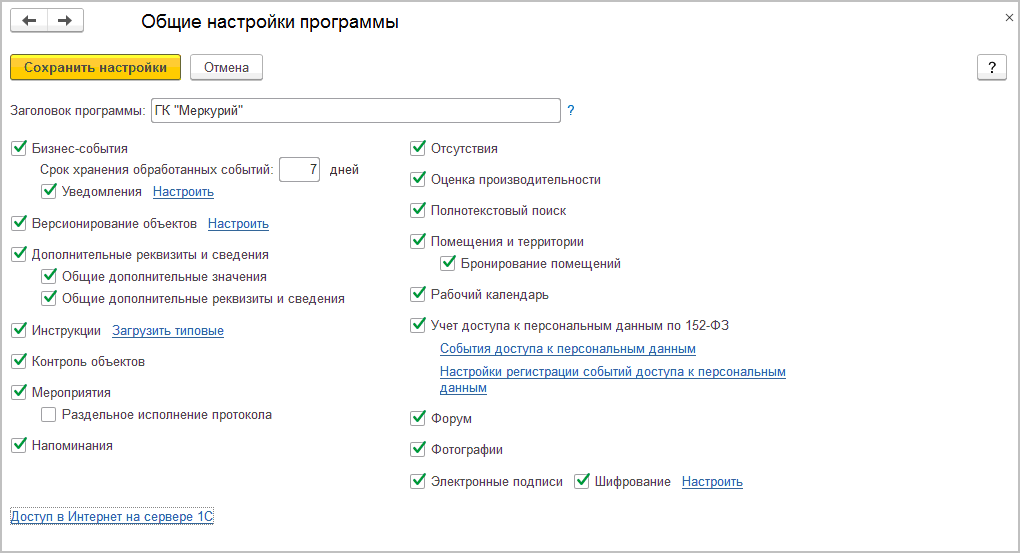Open Настроить link next to Уведомления
This screenshot has height=553, width=1020.
tap(183, 191)
